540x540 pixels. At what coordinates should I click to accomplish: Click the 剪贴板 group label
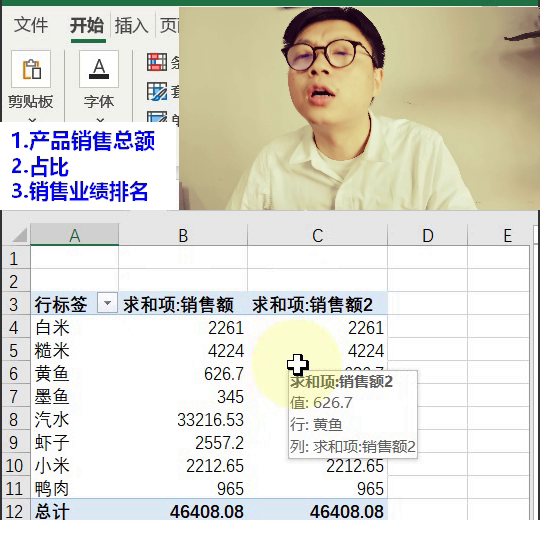coord(31,101)
